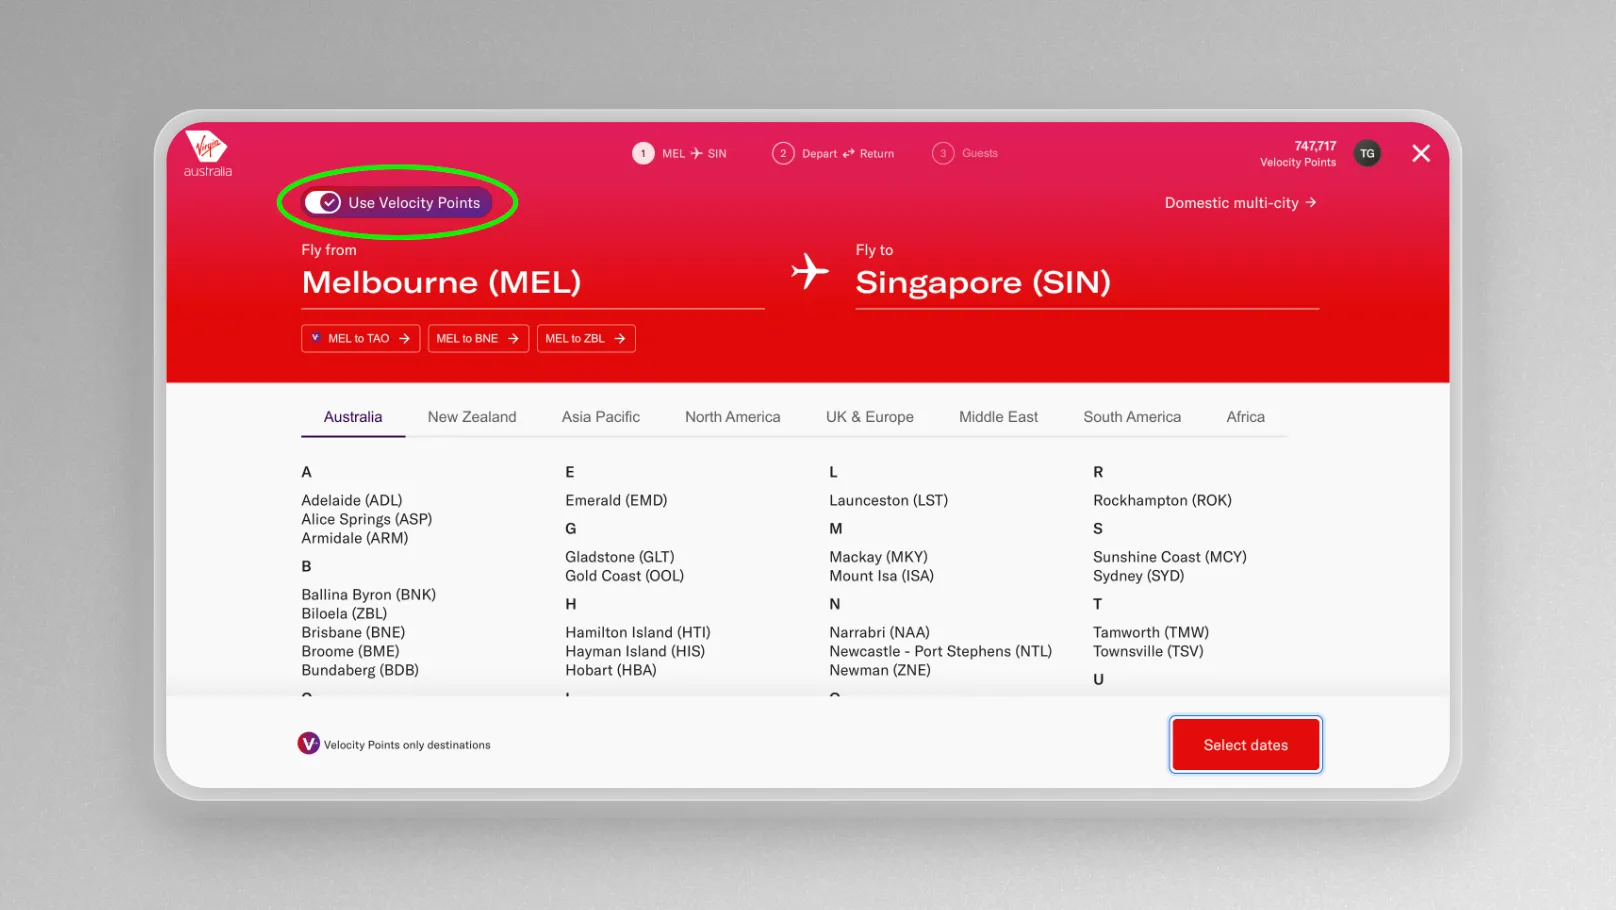
Task: Go to step 1 MEL to SIN
Action: pyautogui.click(x=680, y=154)
